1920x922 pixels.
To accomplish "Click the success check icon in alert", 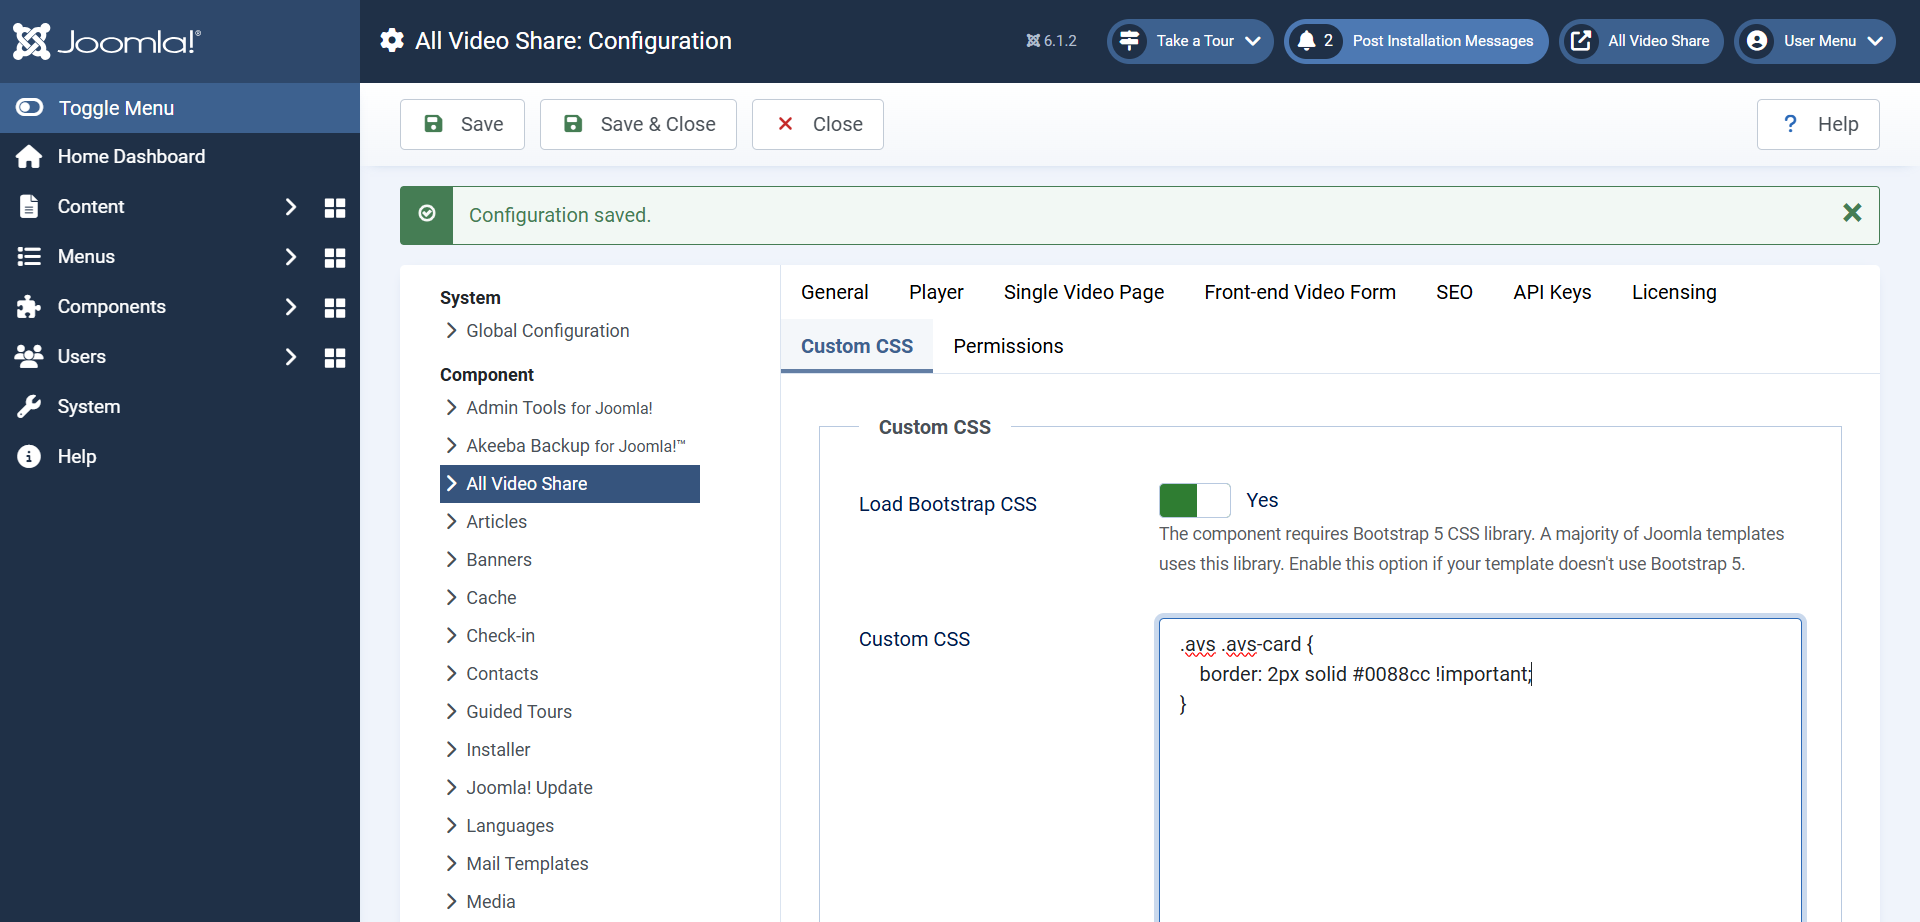I will tap(427, 214).
